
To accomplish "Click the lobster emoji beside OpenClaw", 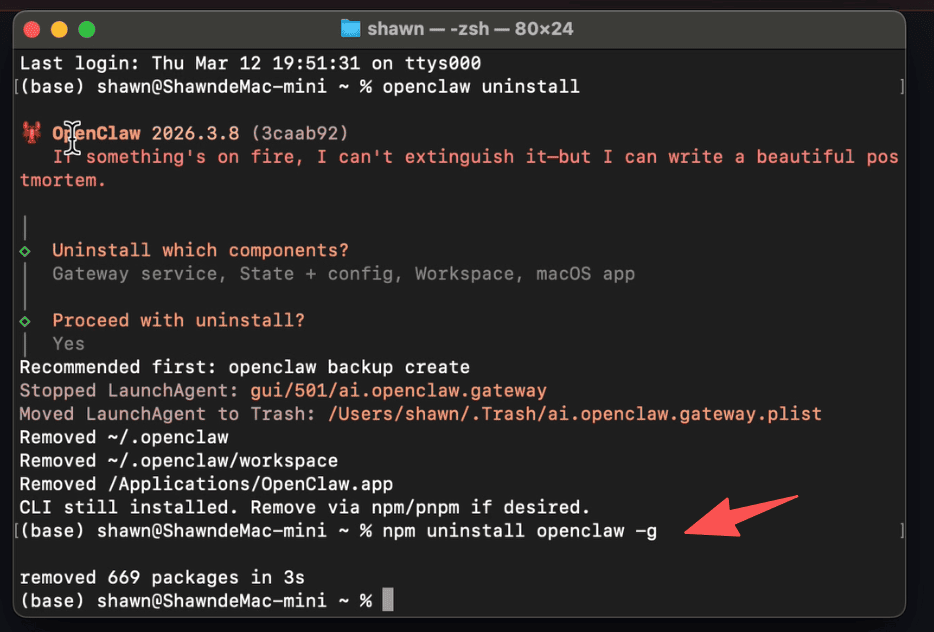I will point(32,134).
